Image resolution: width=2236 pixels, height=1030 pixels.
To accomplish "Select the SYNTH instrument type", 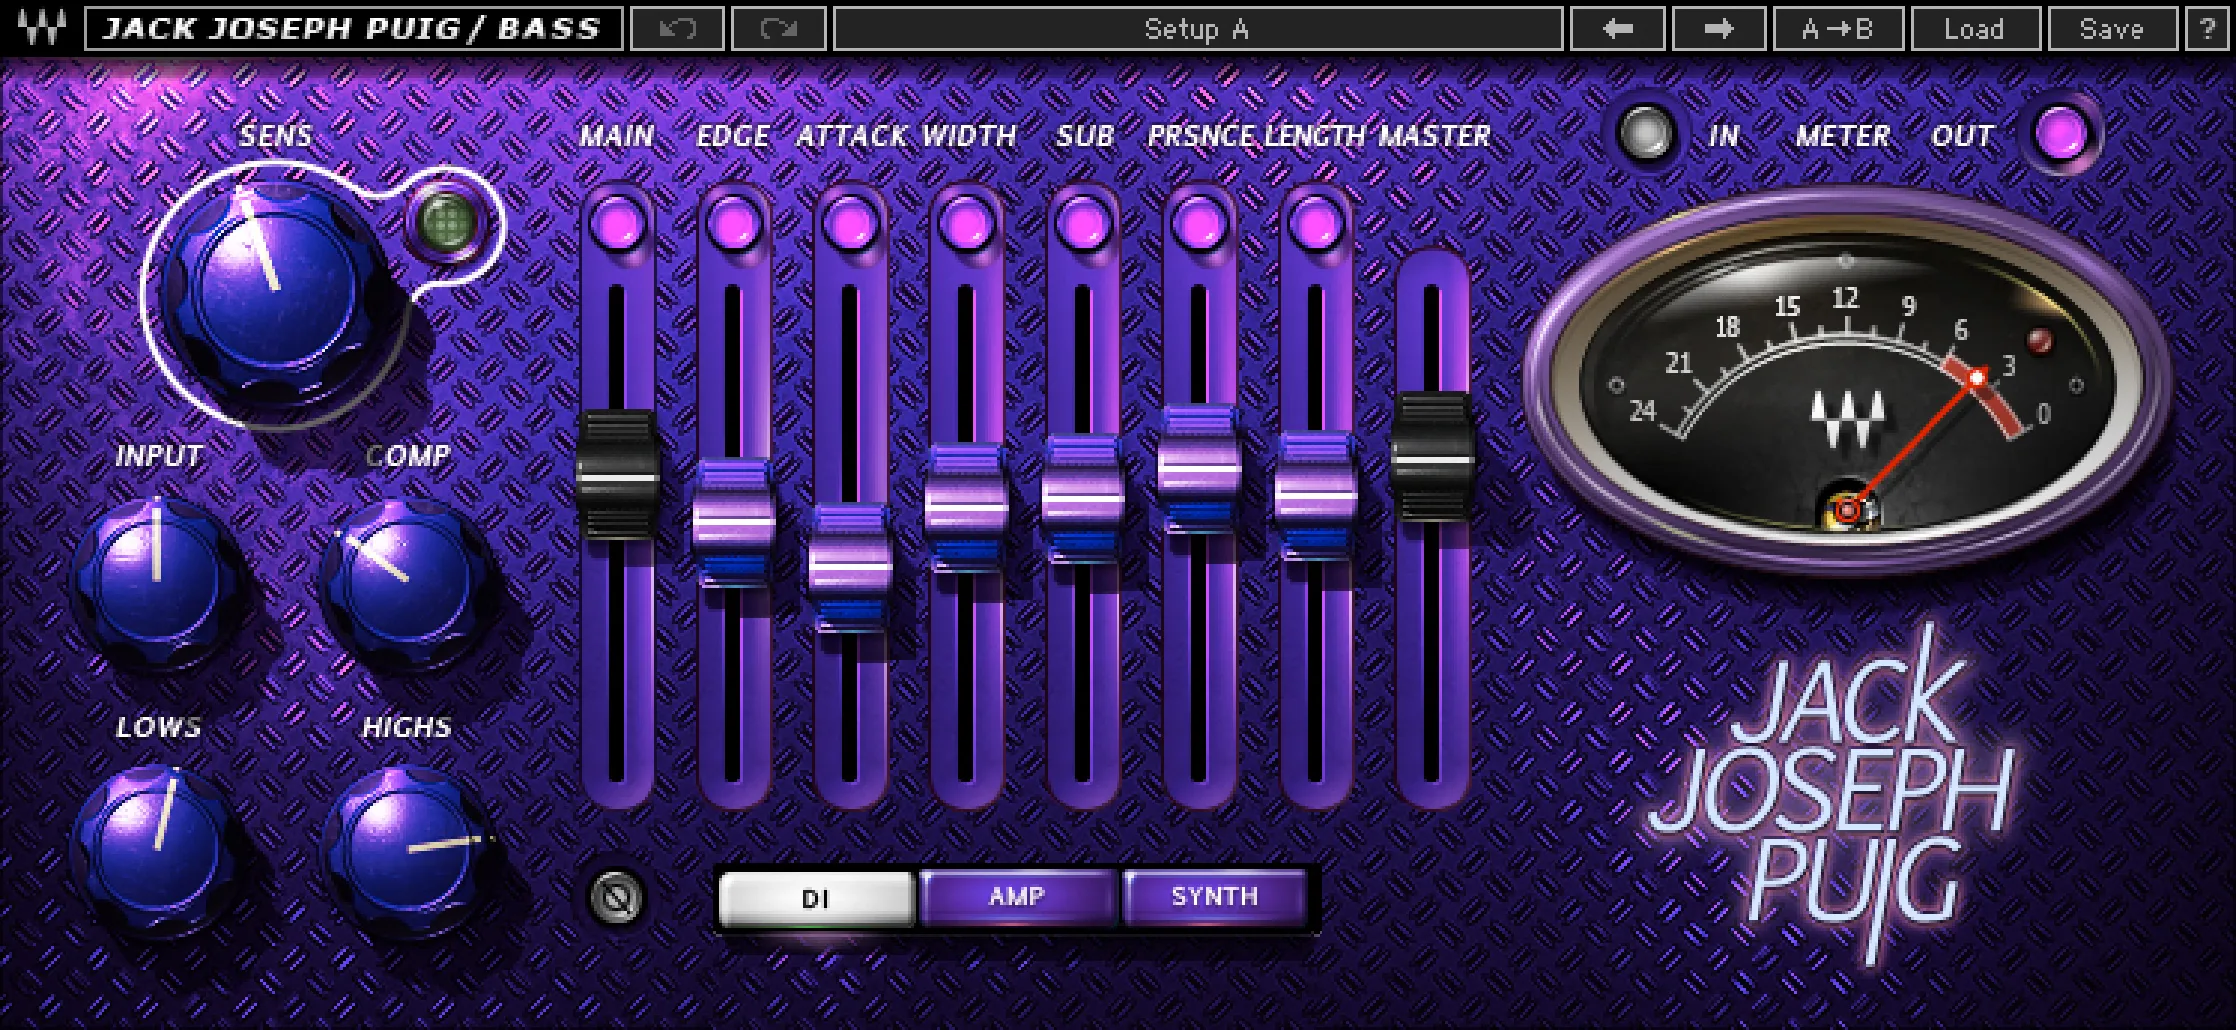I will pos(1214,896).
